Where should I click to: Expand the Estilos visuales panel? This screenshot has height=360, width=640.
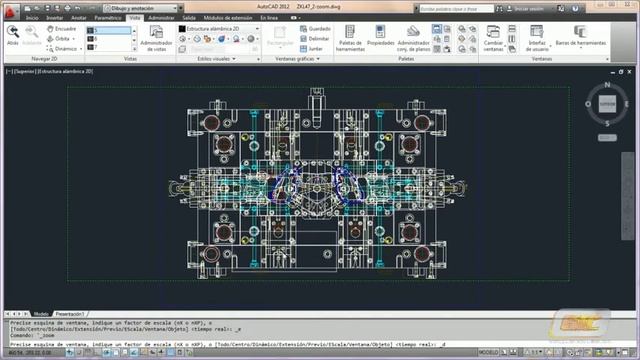(x=216, y=59)
